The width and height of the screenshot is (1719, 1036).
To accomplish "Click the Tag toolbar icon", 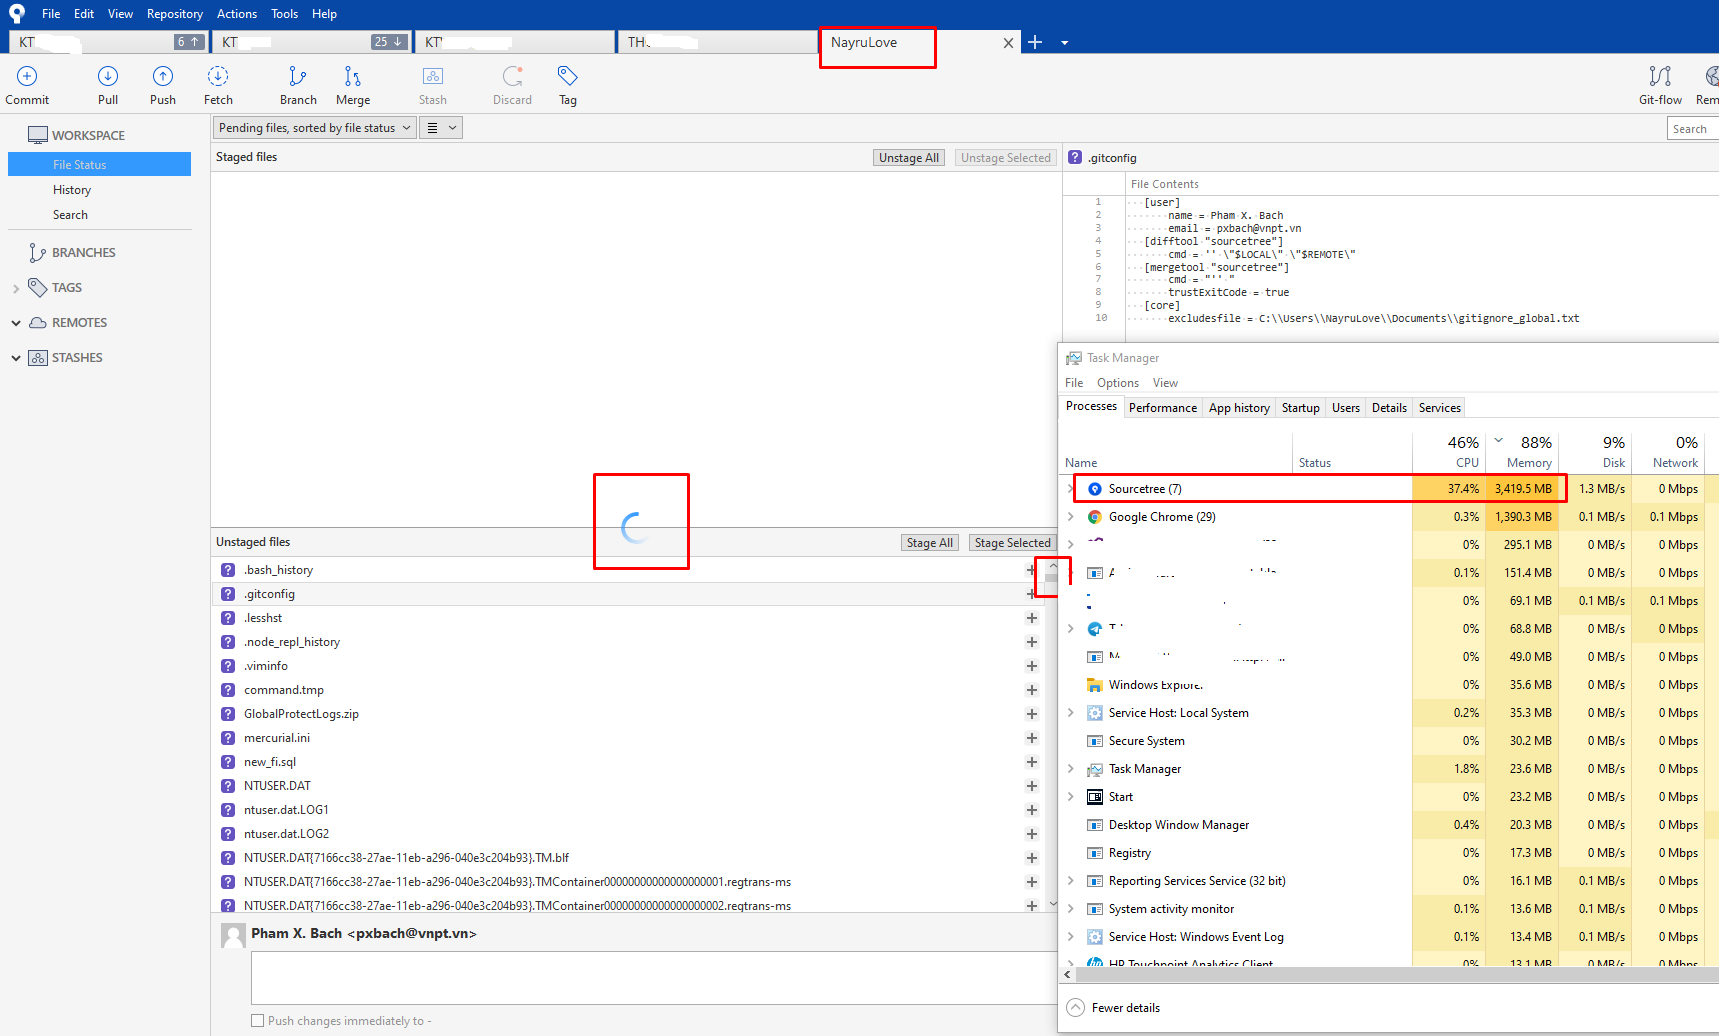I will 568,76.
